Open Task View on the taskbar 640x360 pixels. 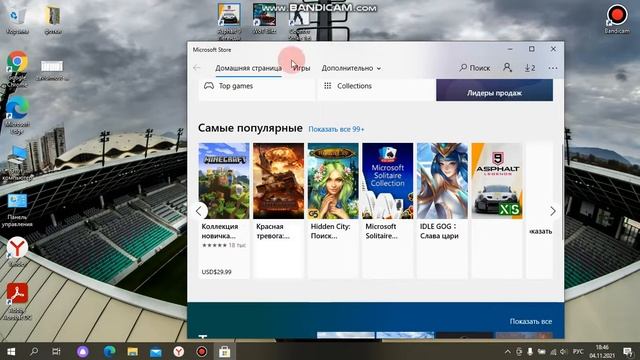(56, 351)
